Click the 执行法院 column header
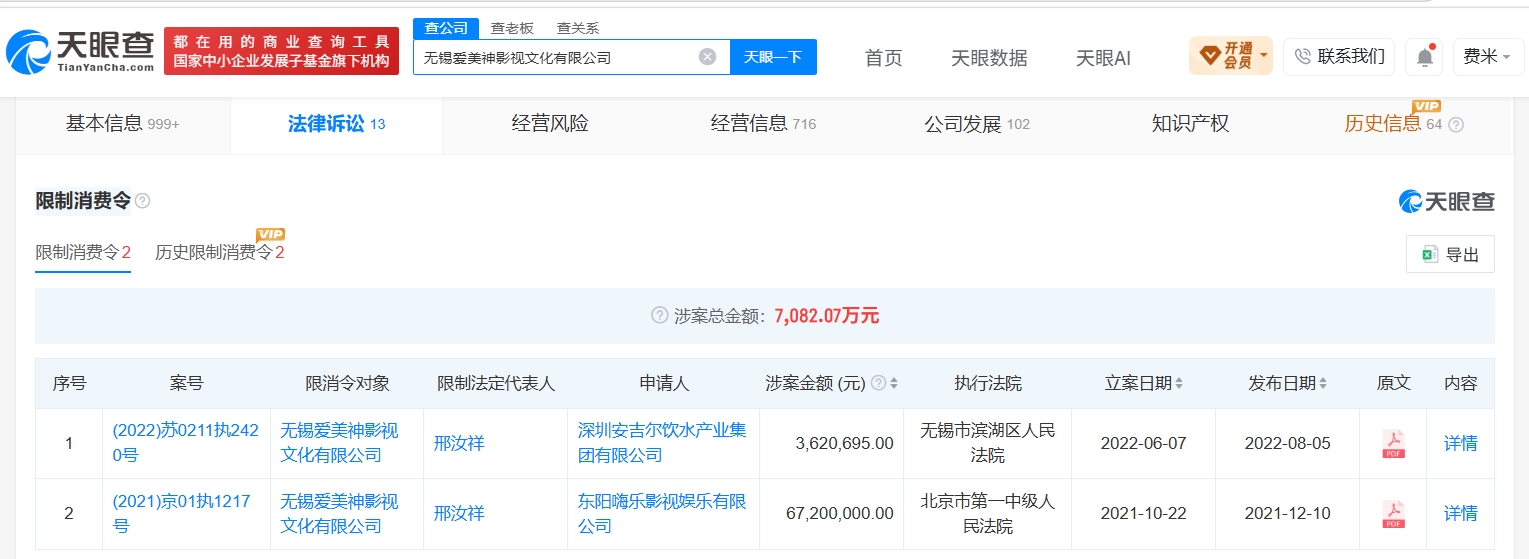 pos(987,383)
